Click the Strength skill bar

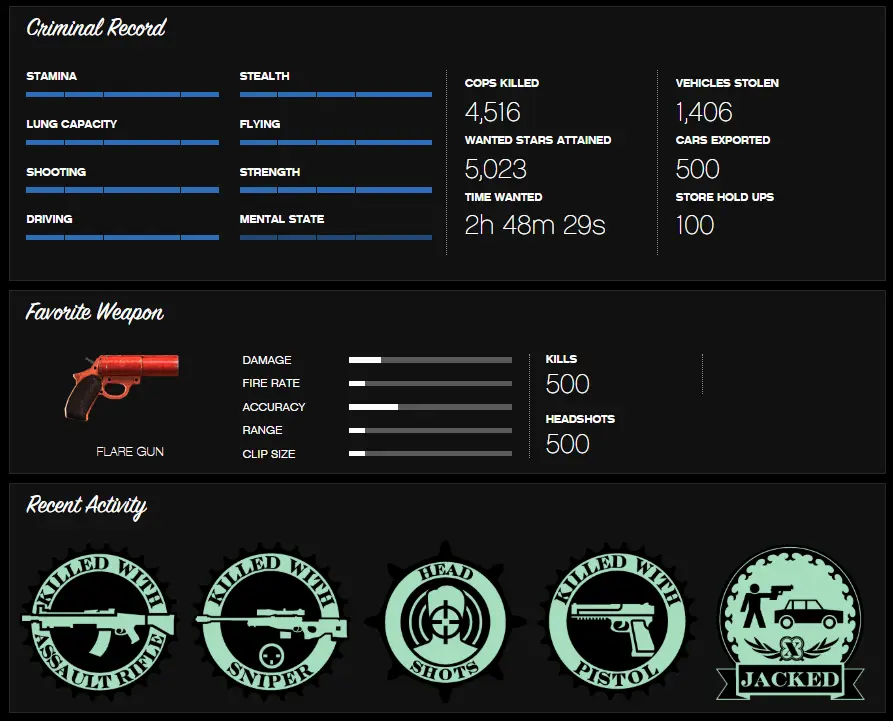point(336,190)
